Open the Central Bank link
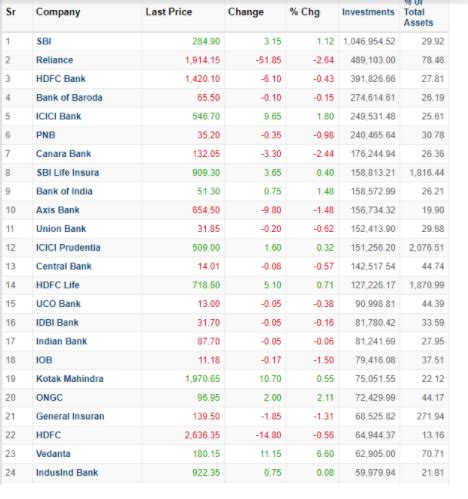The width and height of the screenshot is (468, 499). click(64, 266)
